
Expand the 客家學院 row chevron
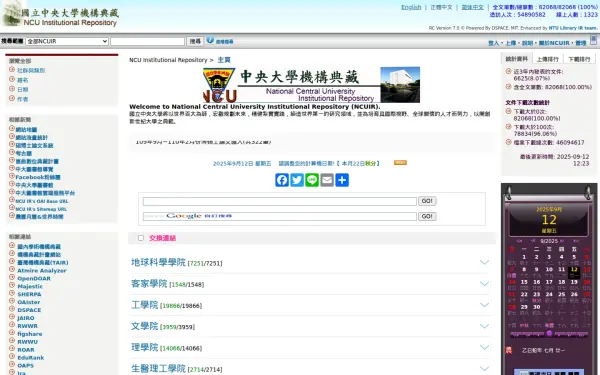484,284
